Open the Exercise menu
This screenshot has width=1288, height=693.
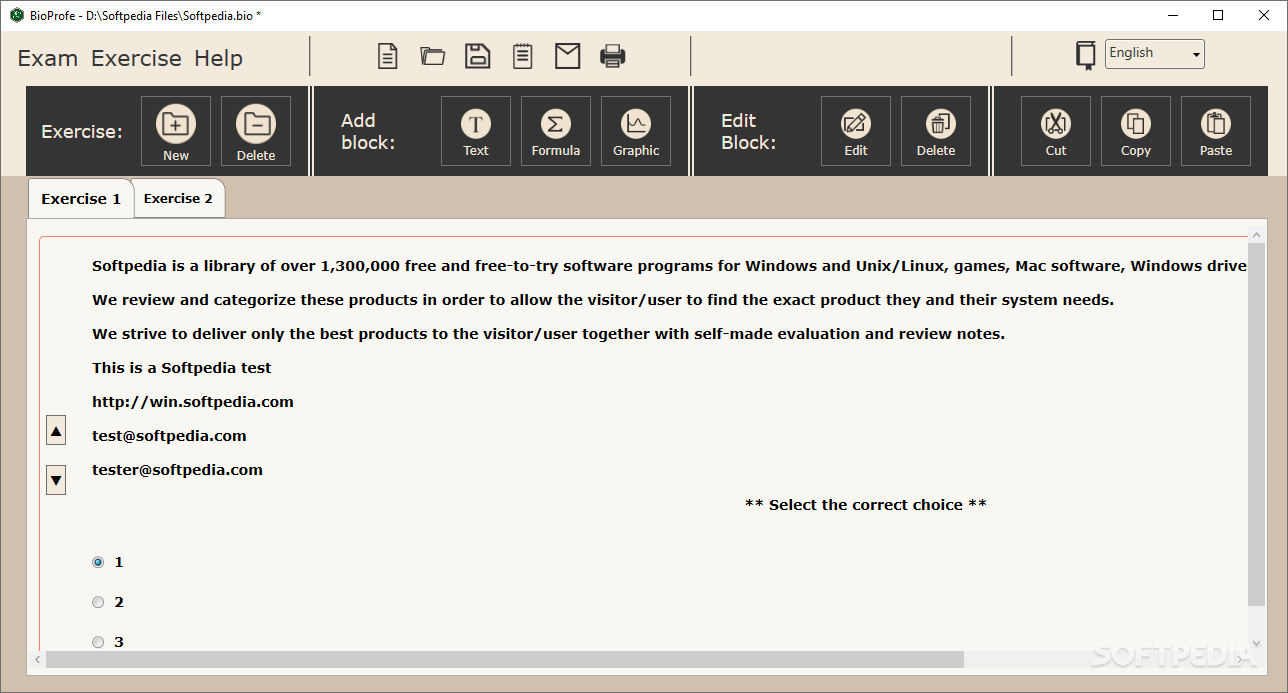(x=136, y=58)
